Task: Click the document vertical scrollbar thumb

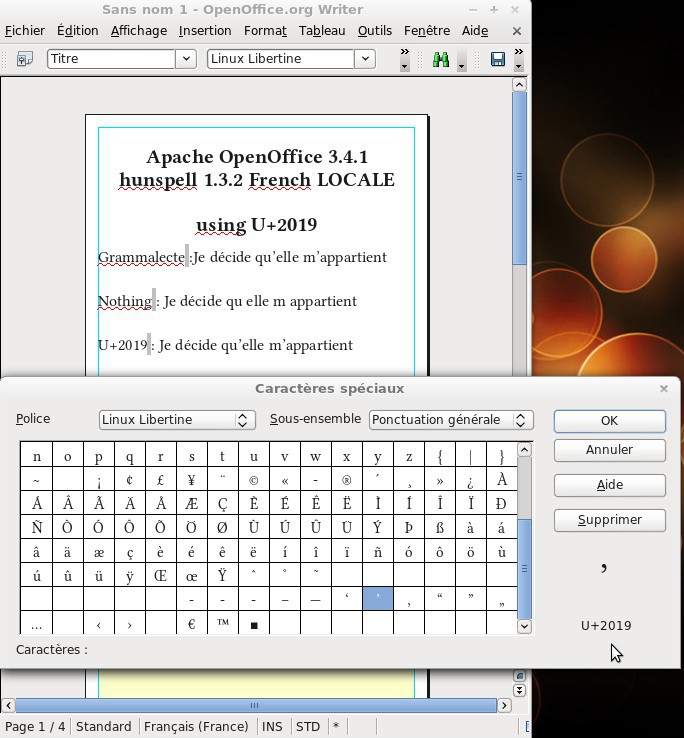Action: (519, 177)
